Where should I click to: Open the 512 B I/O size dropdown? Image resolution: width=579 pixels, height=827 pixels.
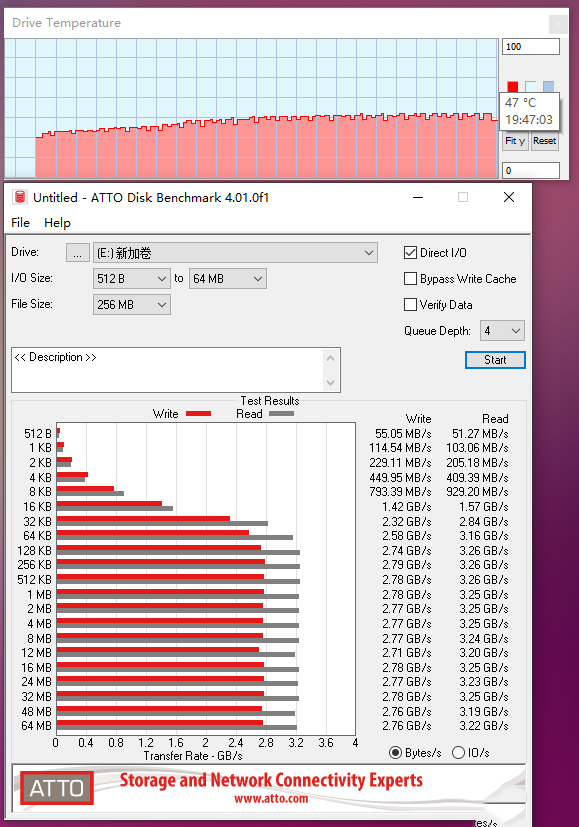[x=131, y=278]
